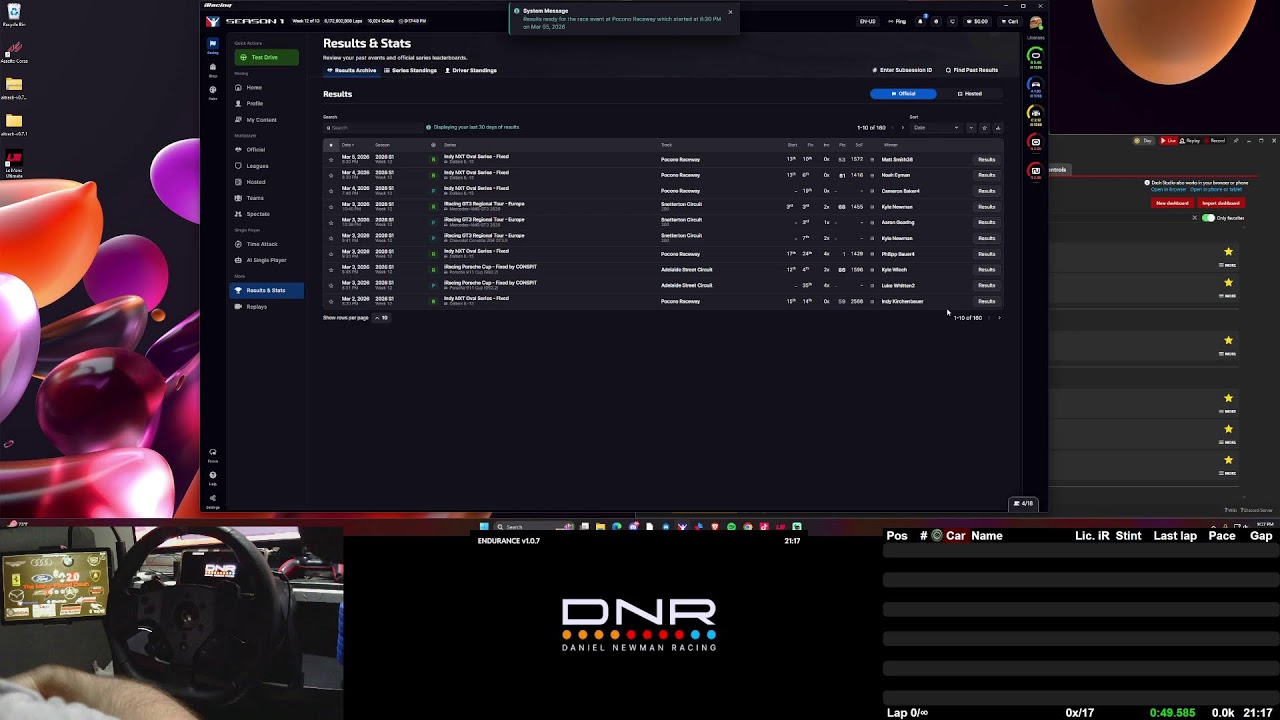This screenshot has height=720, width=1280.
Task: Select the Official results toggle
Action: click(x=903, y=94)
